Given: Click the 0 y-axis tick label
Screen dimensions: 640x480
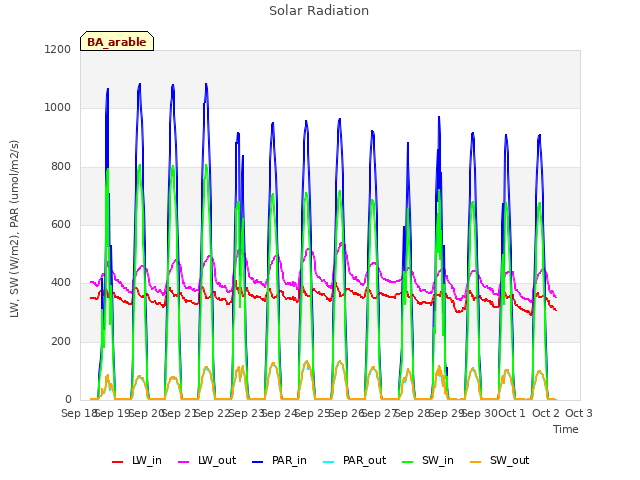Looking at the screenshot, I should click(68, 400).
